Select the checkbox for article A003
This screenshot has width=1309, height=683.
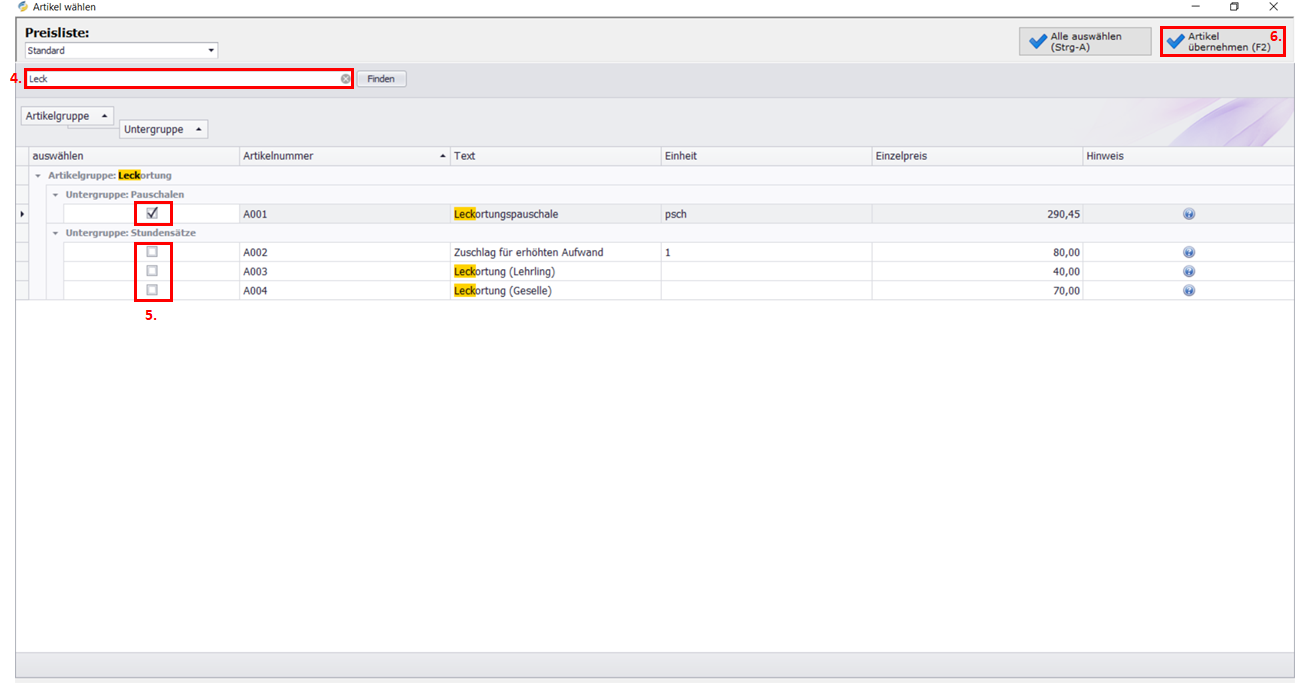152,271
